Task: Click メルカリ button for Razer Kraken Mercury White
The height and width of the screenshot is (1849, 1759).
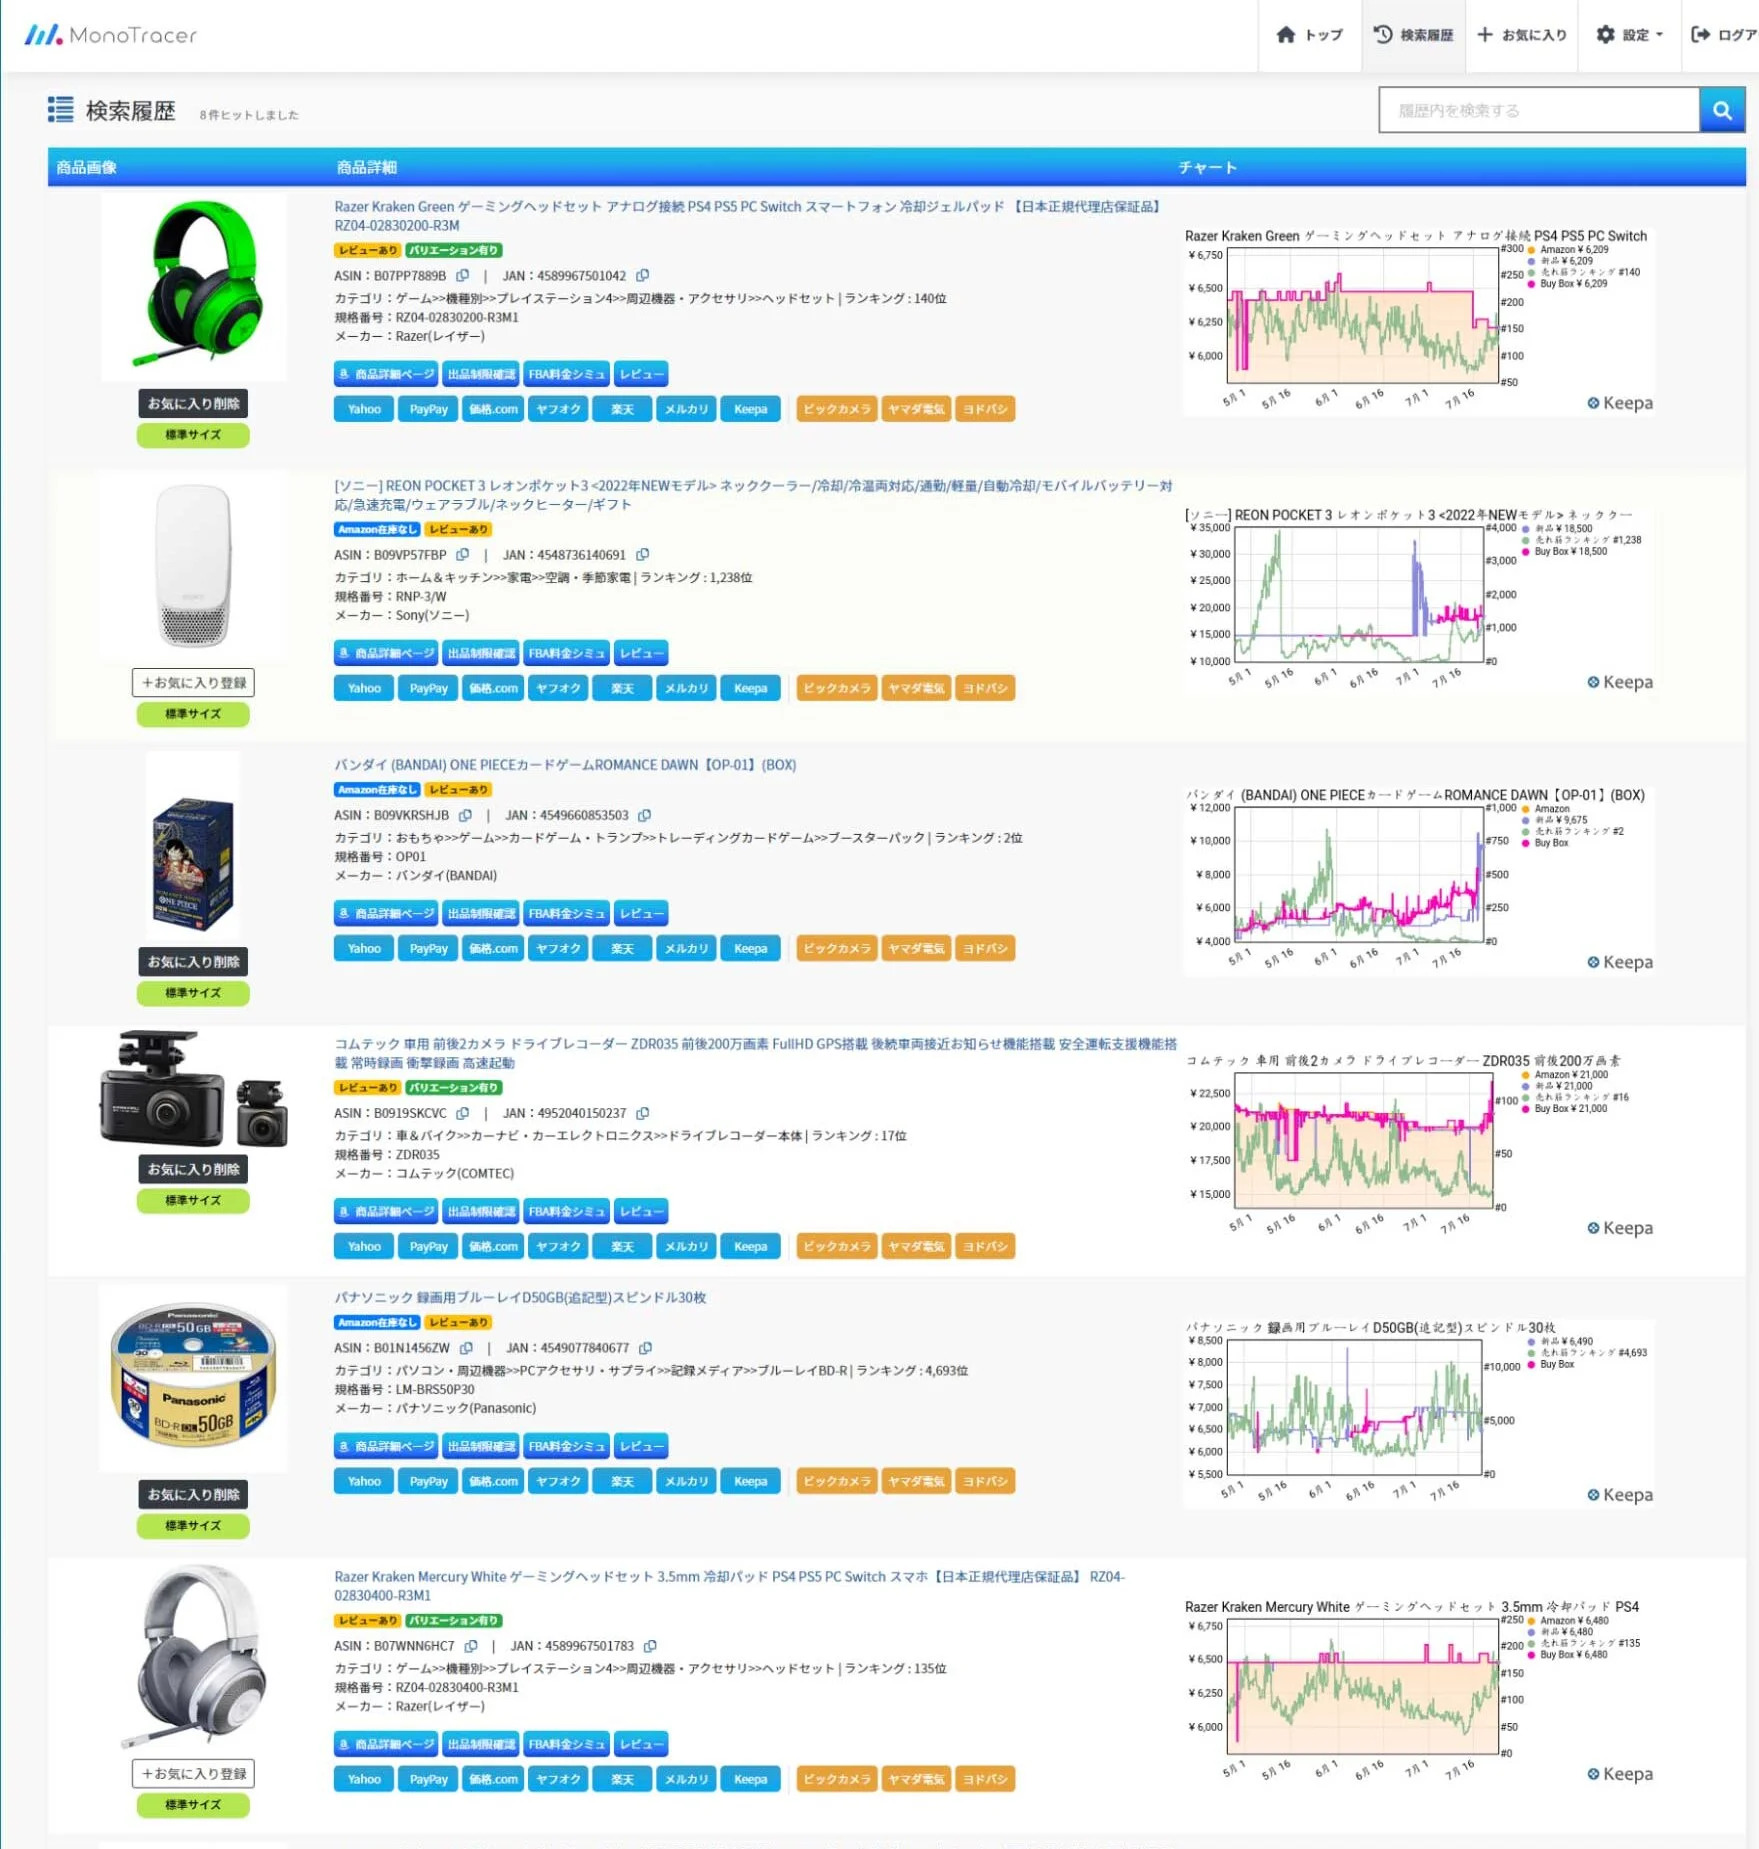Action: pyautogui.click(x=686, y=1779)
